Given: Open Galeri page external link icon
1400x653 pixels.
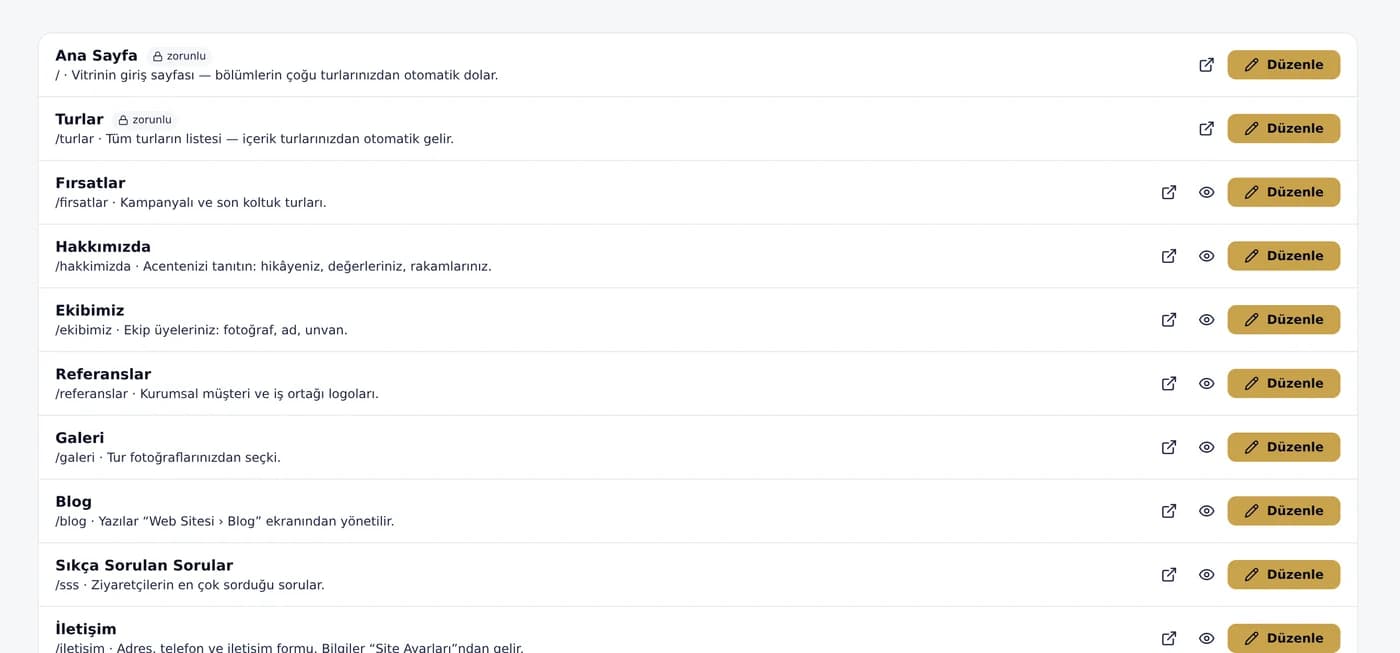Looking at the screenshot, I should pos(1168,447).
